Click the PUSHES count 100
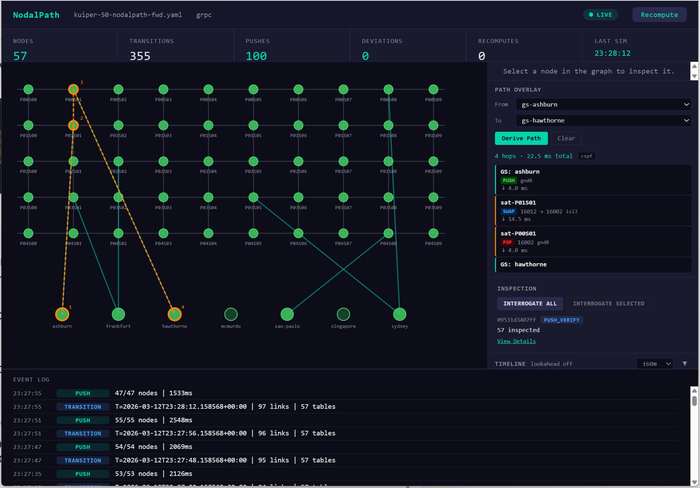The width and height of the screenshot is (700, 488). click(256, 56)
